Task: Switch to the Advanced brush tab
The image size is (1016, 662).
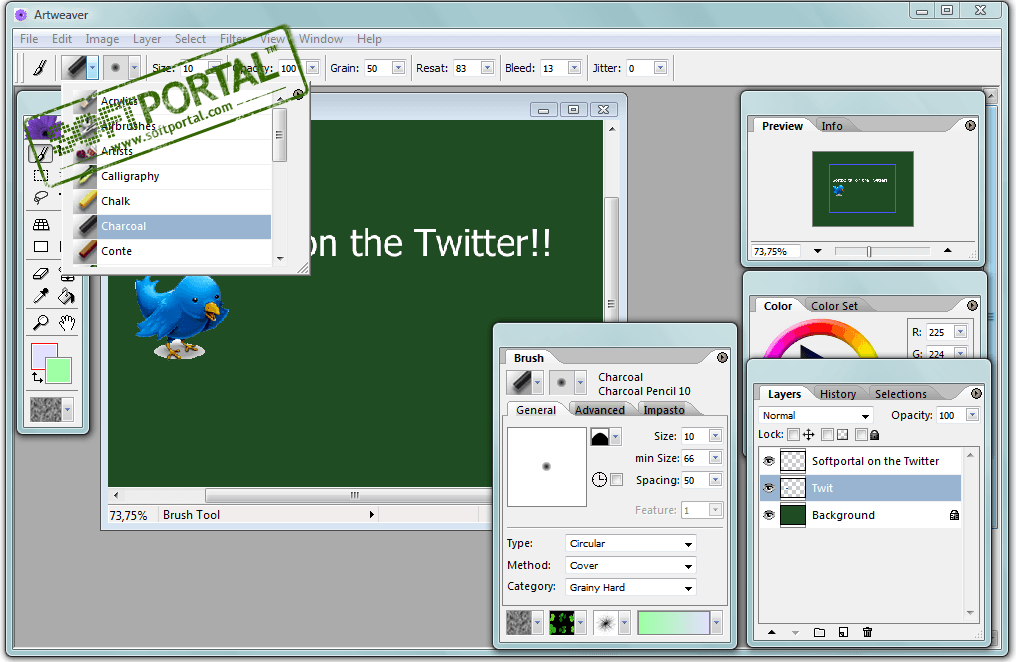Action: (599, 410)
